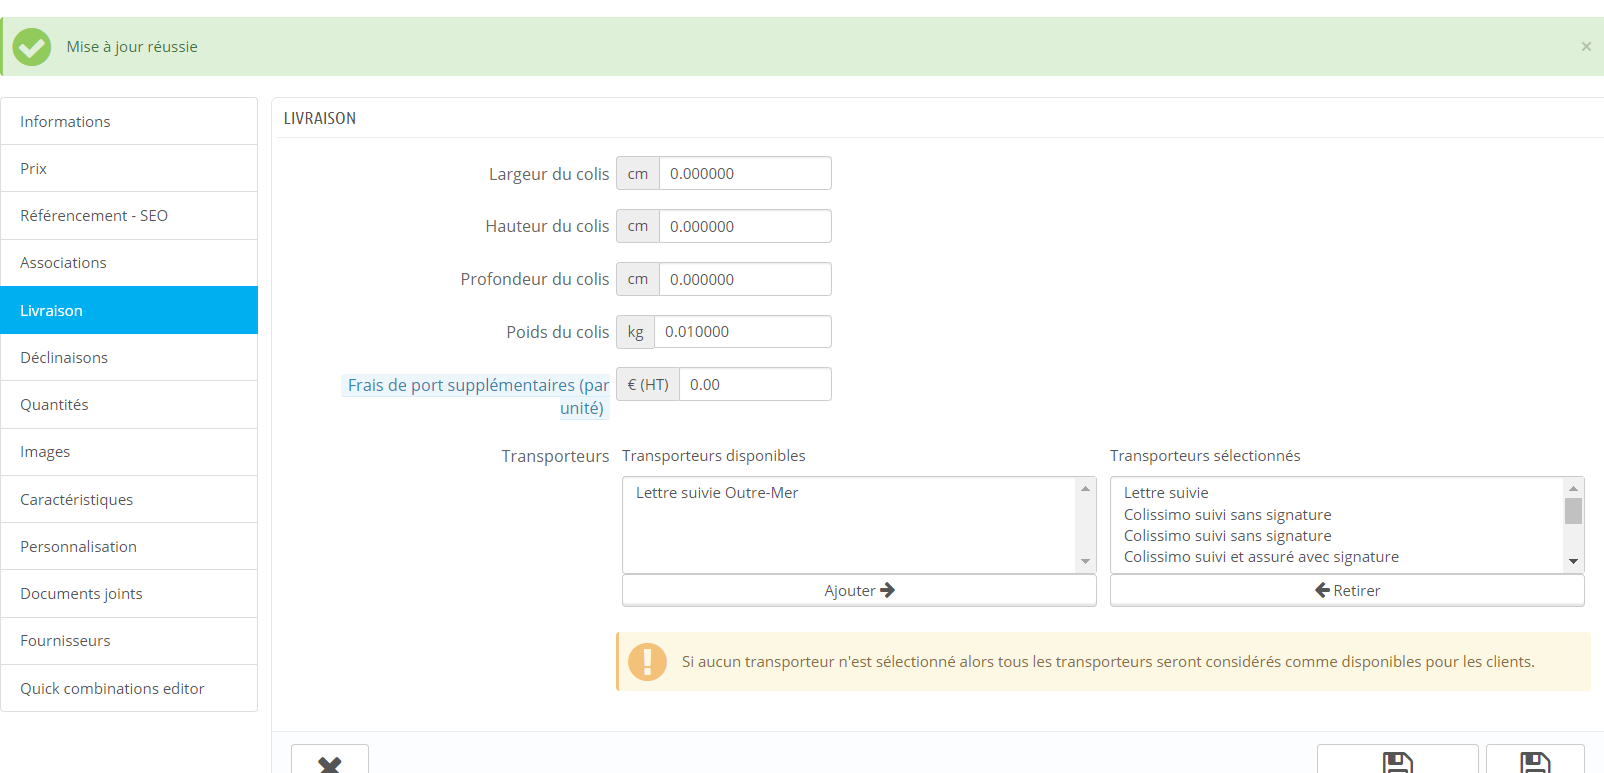Click the up arrow of selected carriers scrollbar

(x=1573, y=488)
